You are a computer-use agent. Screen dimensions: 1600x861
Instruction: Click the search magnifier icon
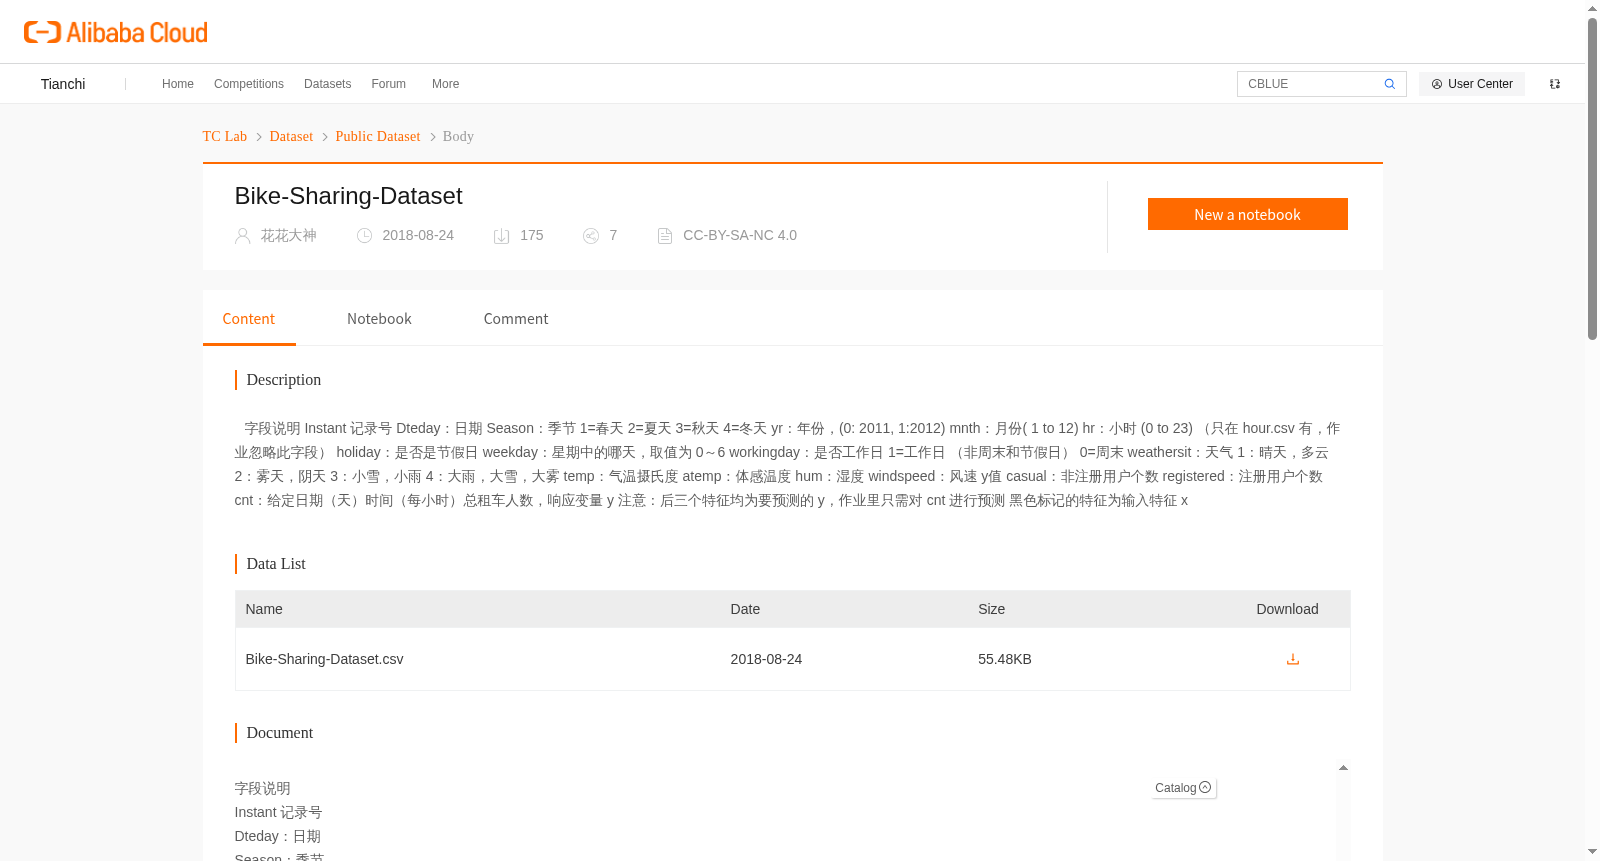pyautogui.click(x=1389, y=84)
